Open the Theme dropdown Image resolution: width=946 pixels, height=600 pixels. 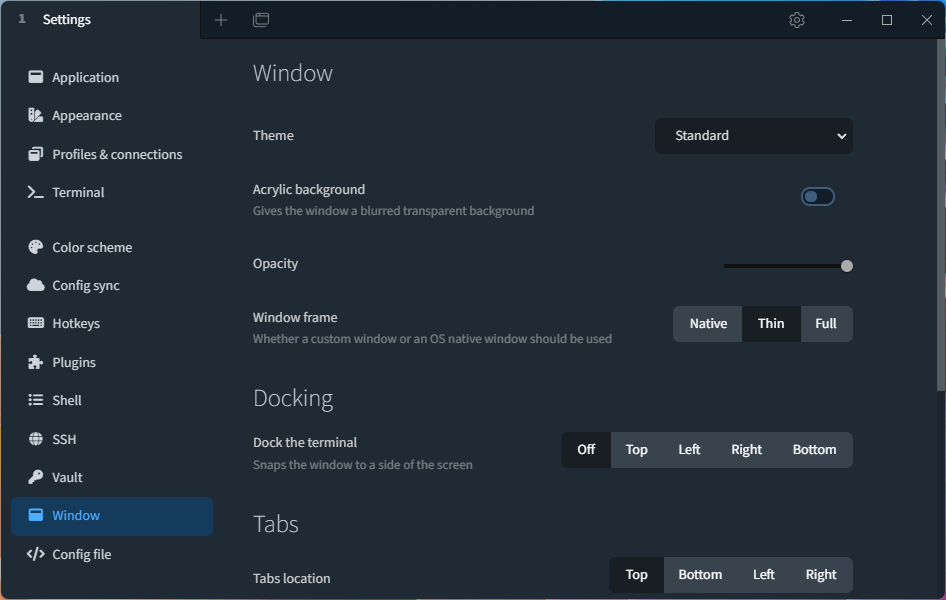point(753,136)
